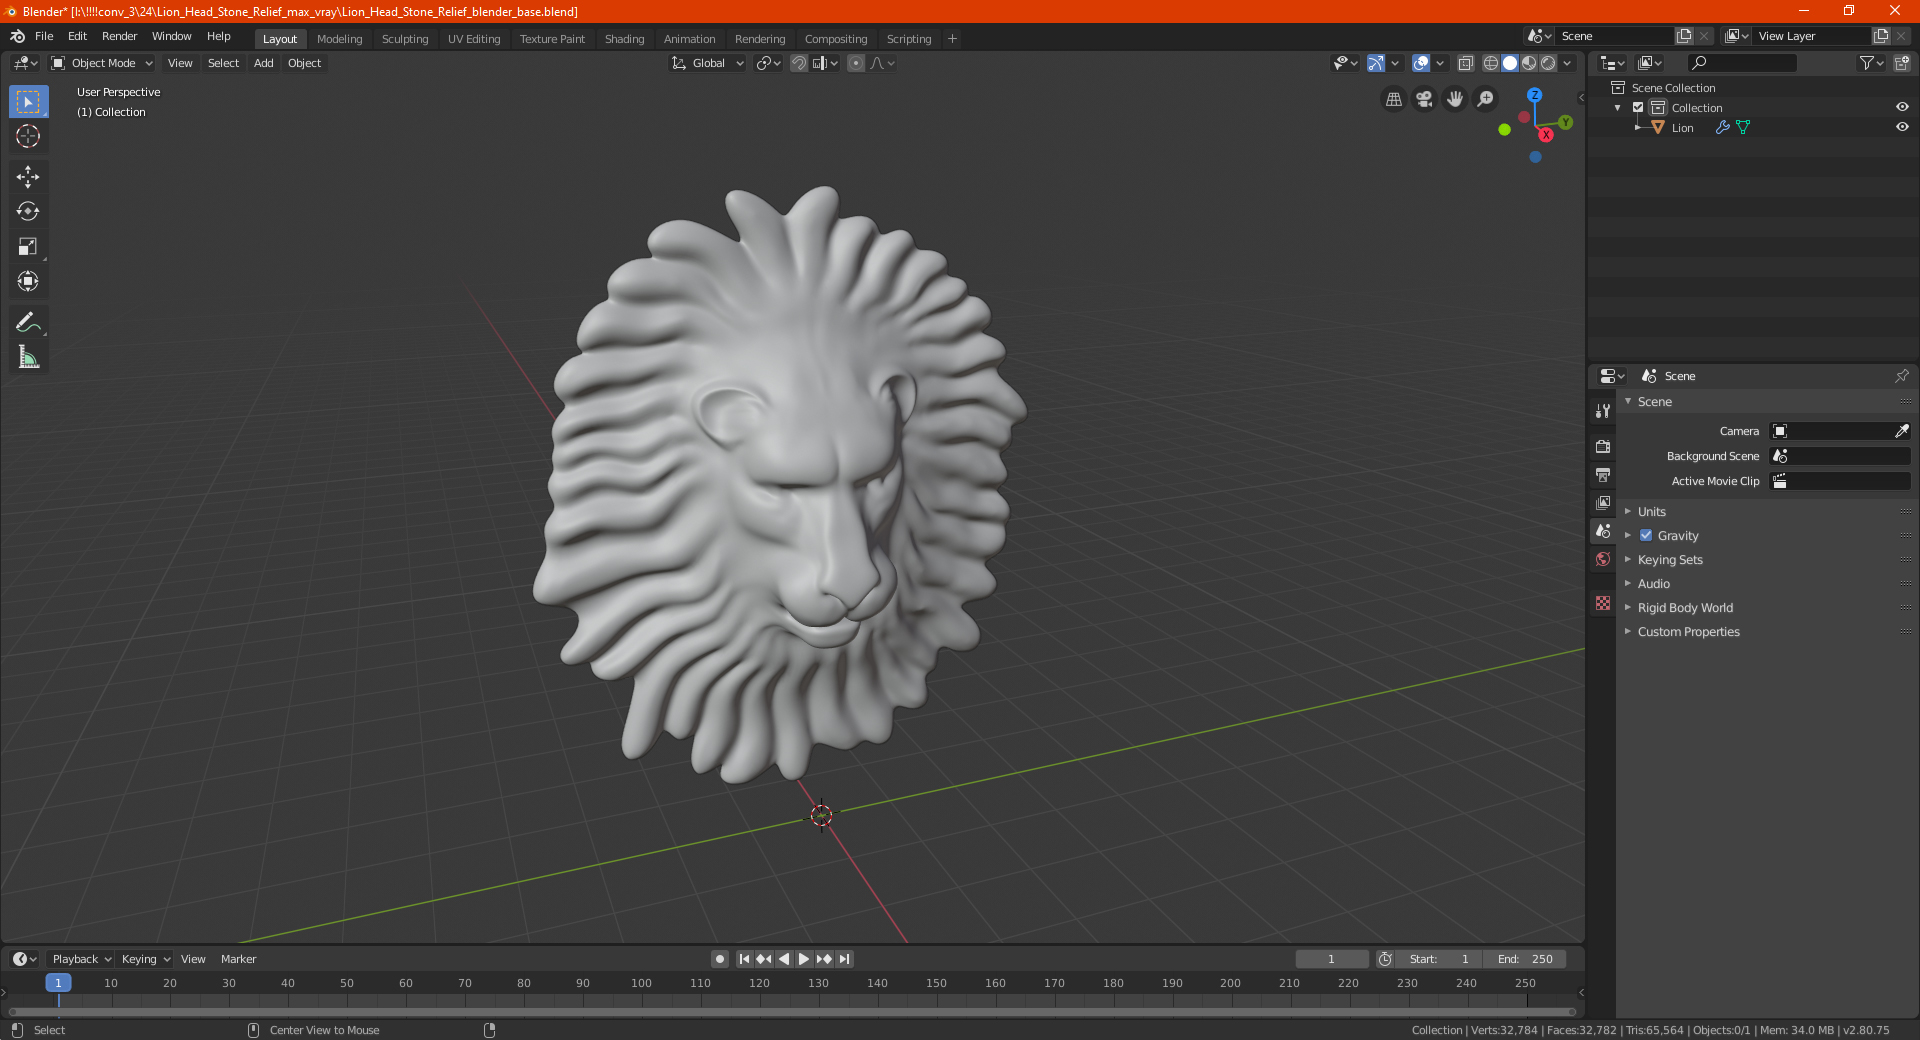
Task: Switch to camera view icon
Action: [x=1424, y=99]
